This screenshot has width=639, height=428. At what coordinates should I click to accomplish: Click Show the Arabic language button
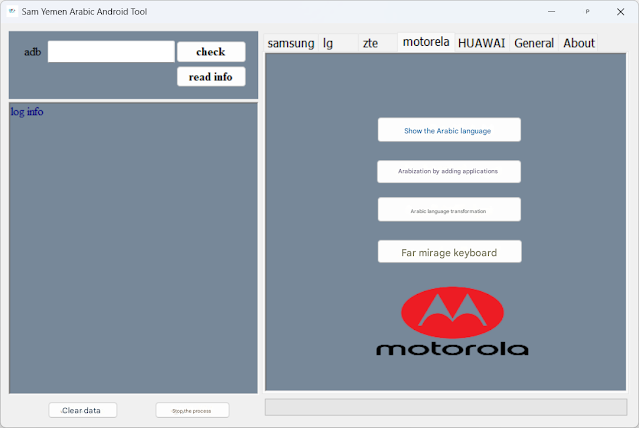(449, 130)
